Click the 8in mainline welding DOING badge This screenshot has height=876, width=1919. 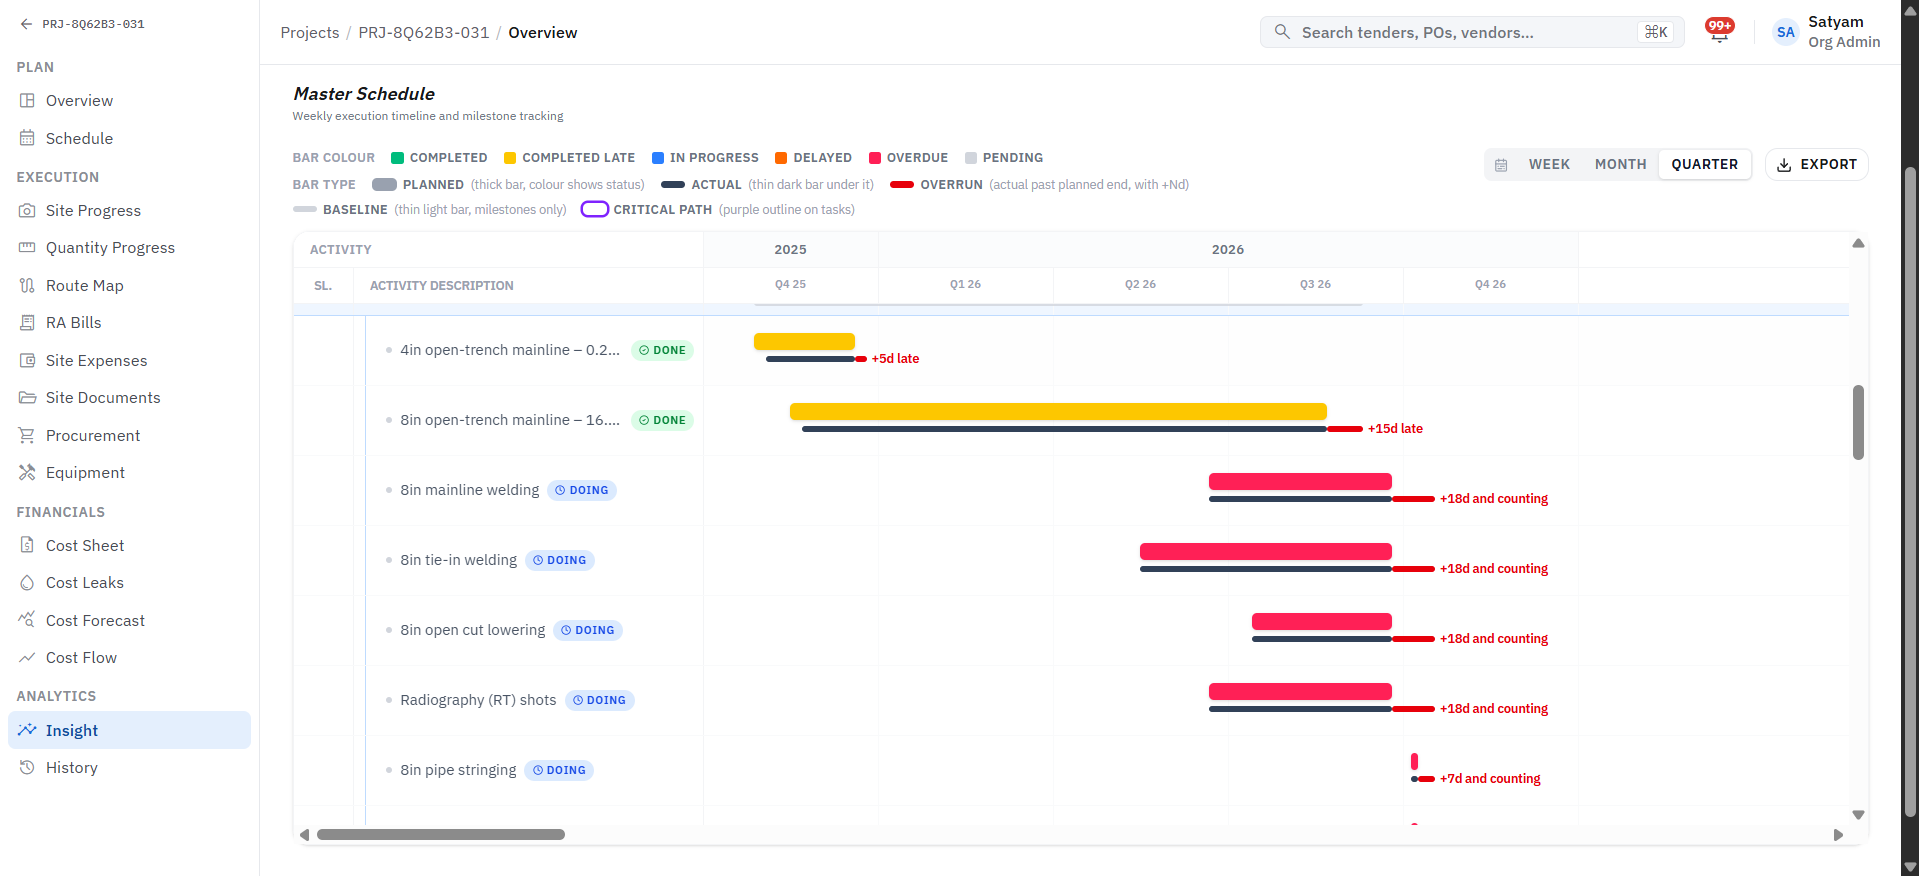(582, 490)
